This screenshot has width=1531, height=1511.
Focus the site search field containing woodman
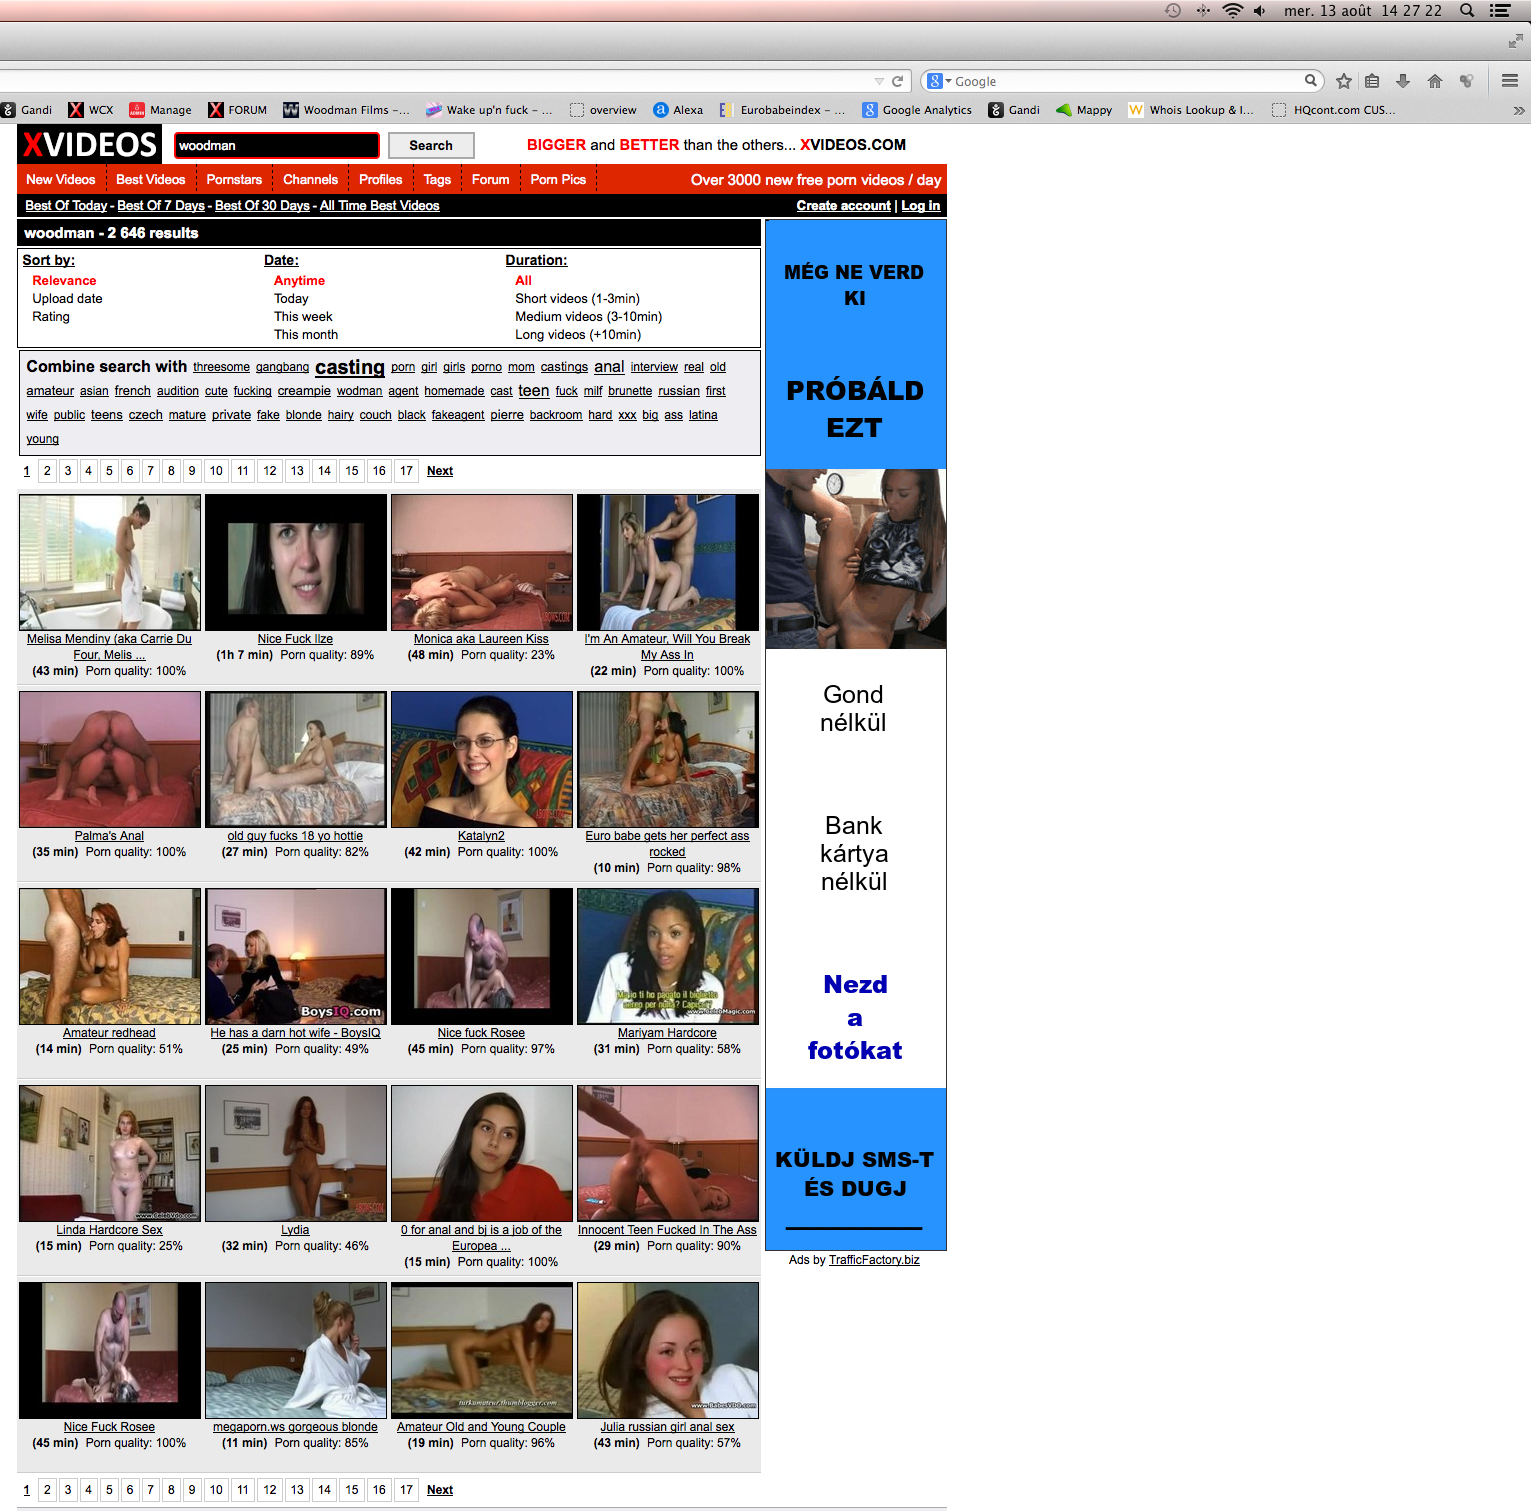276,146
